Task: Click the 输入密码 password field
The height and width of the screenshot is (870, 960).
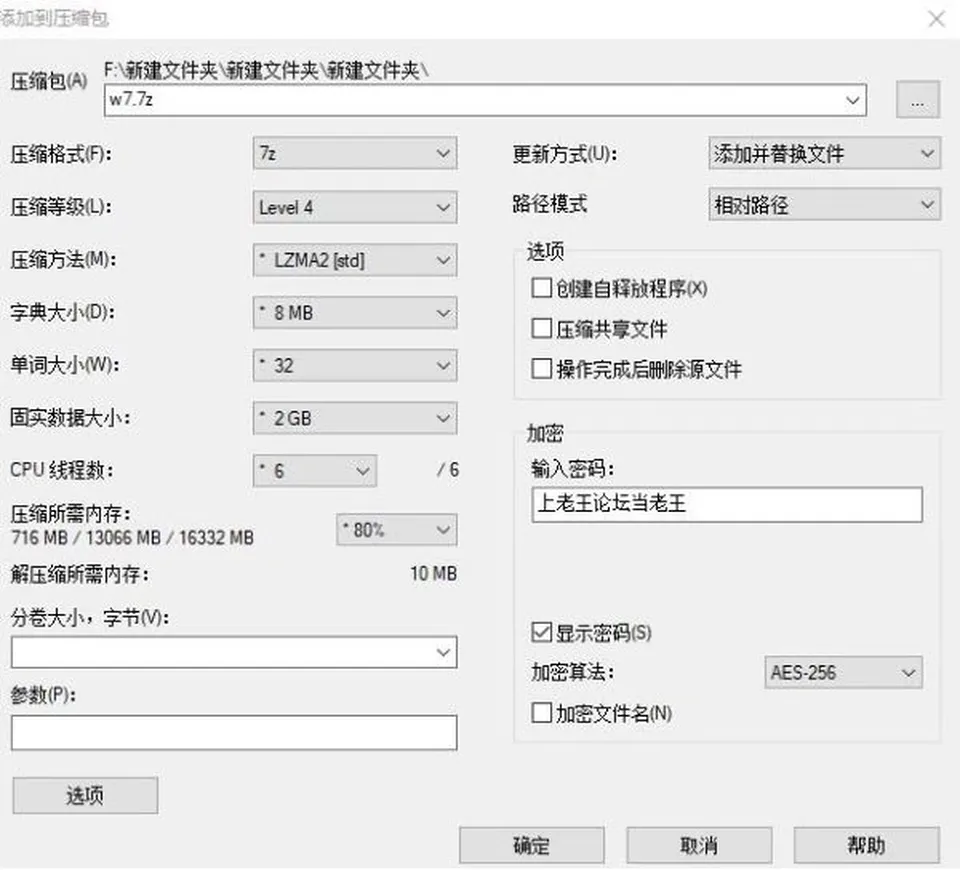Action: point(727,504)
